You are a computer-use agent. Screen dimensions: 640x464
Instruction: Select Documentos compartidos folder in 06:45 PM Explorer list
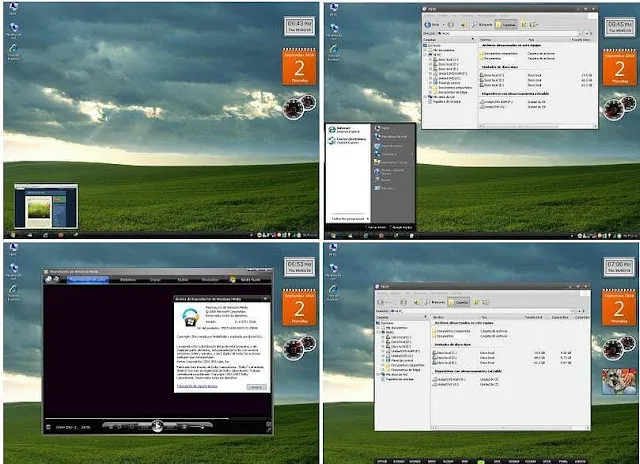pos(499,53)
